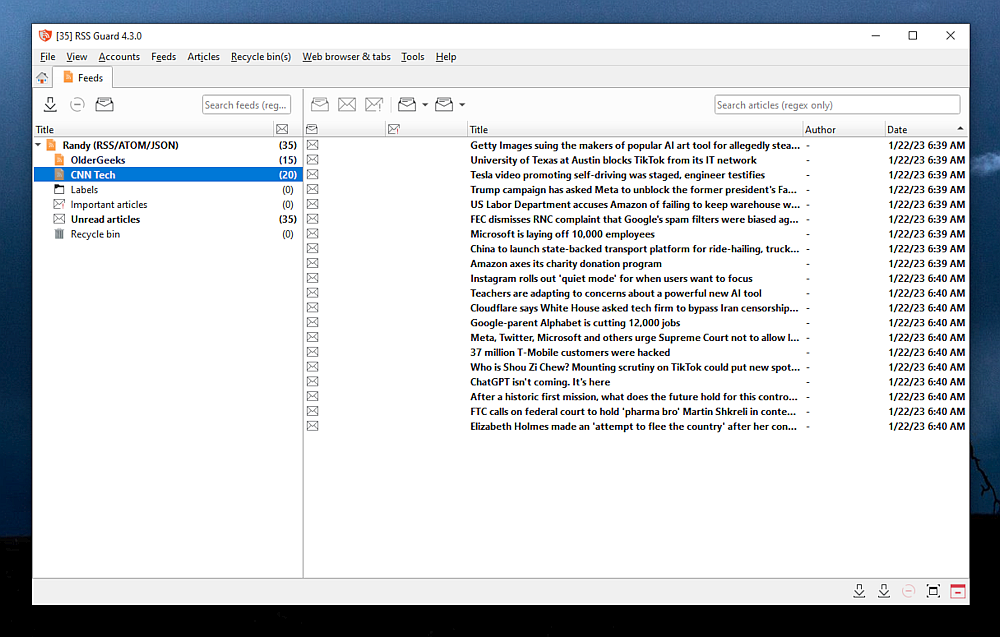Click the first download icon in status bar

[x=859, y=591]
